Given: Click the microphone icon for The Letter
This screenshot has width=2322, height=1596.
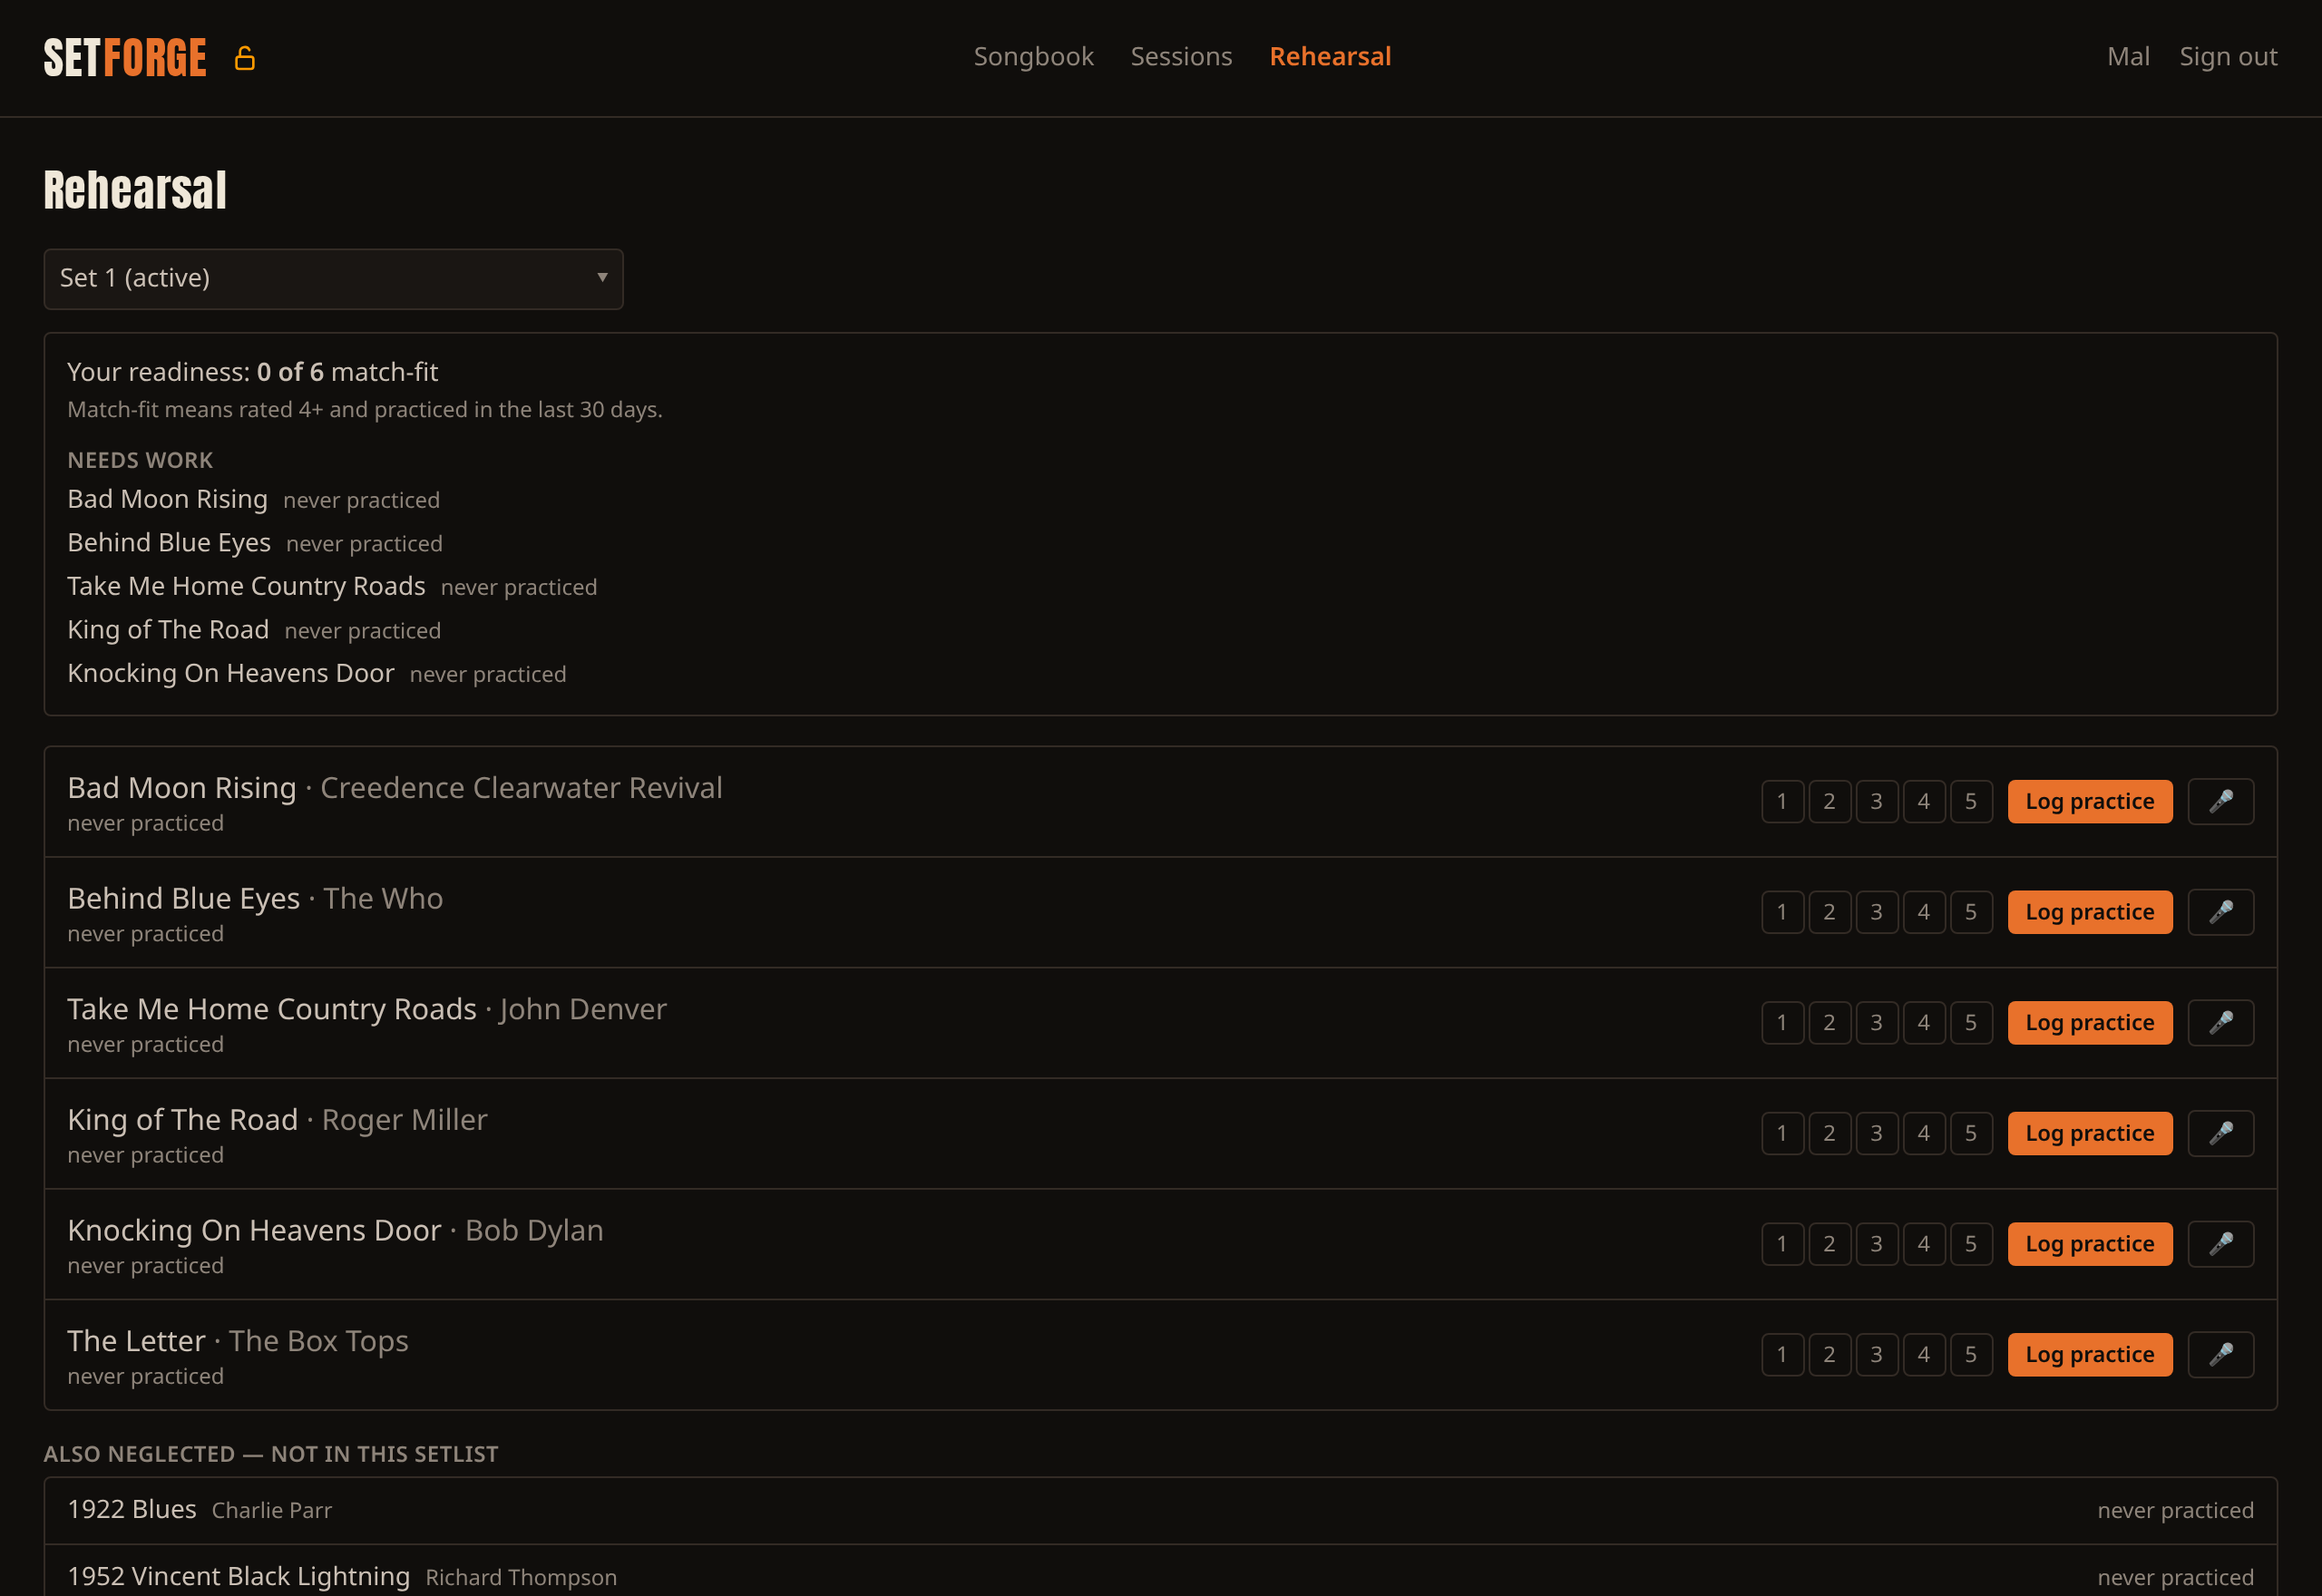Looking at the screenshot, I should point(2220,1355).
